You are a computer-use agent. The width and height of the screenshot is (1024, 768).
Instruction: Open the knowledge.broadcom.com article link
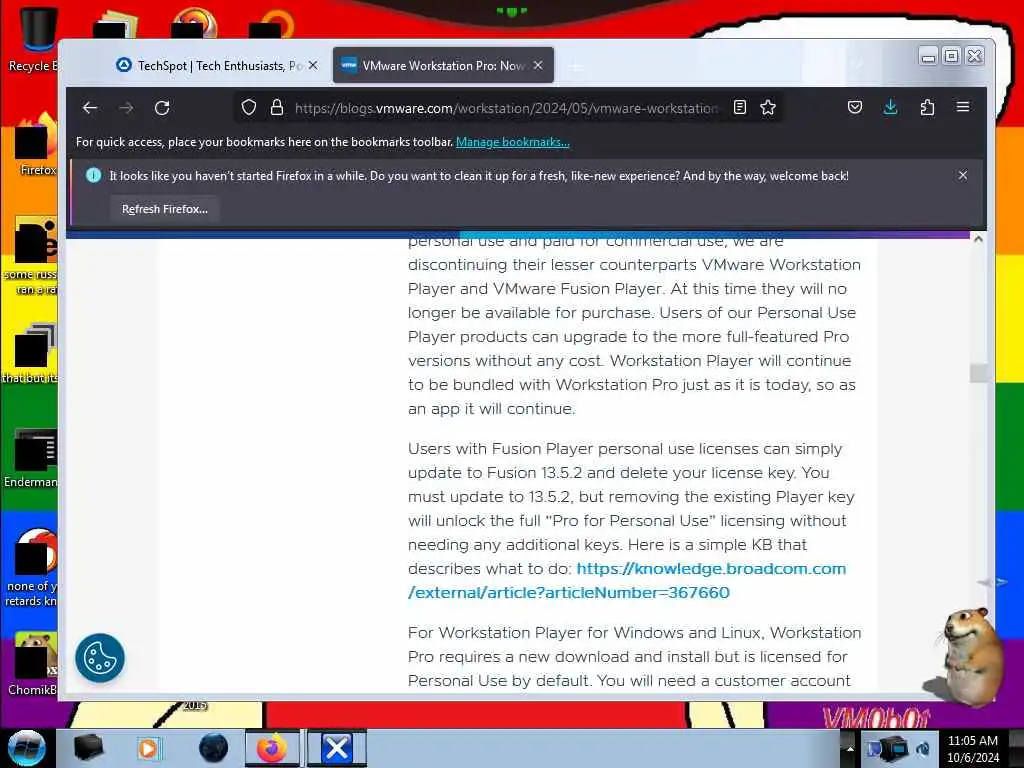pos(627,581)
